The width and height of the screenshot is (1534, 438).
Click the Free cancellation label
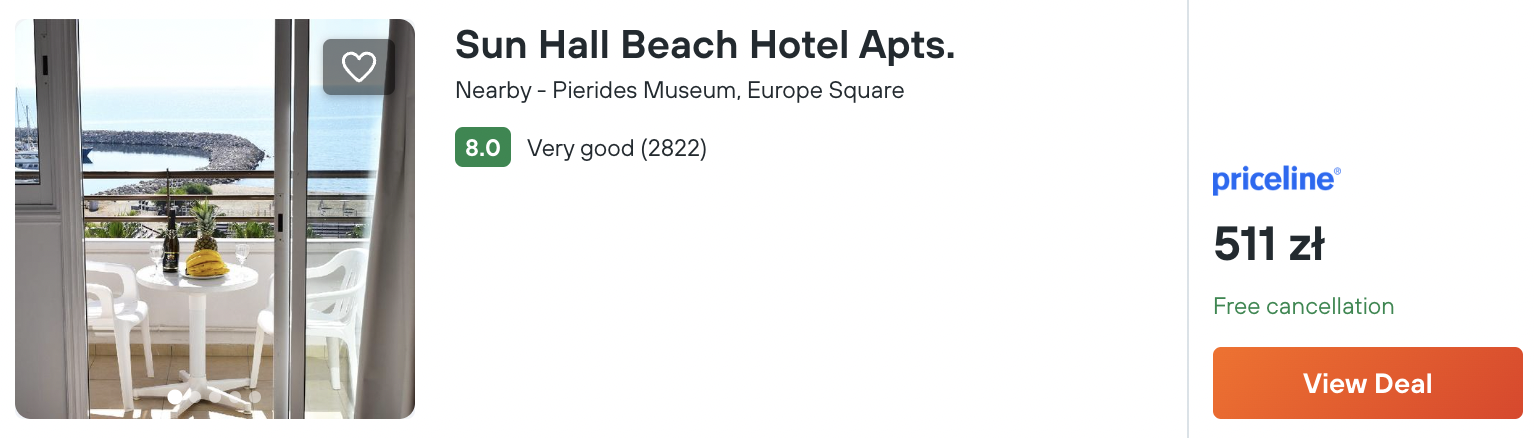[x=1303, y=306]
